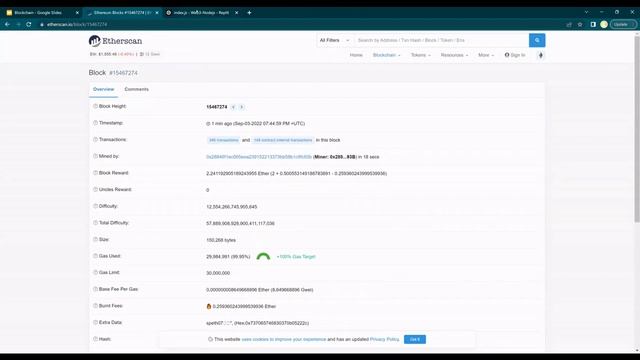Click help icon beside Extra Data
This screenshot has height=360, width=640.
pyautogui.click(x=96, y=322)
